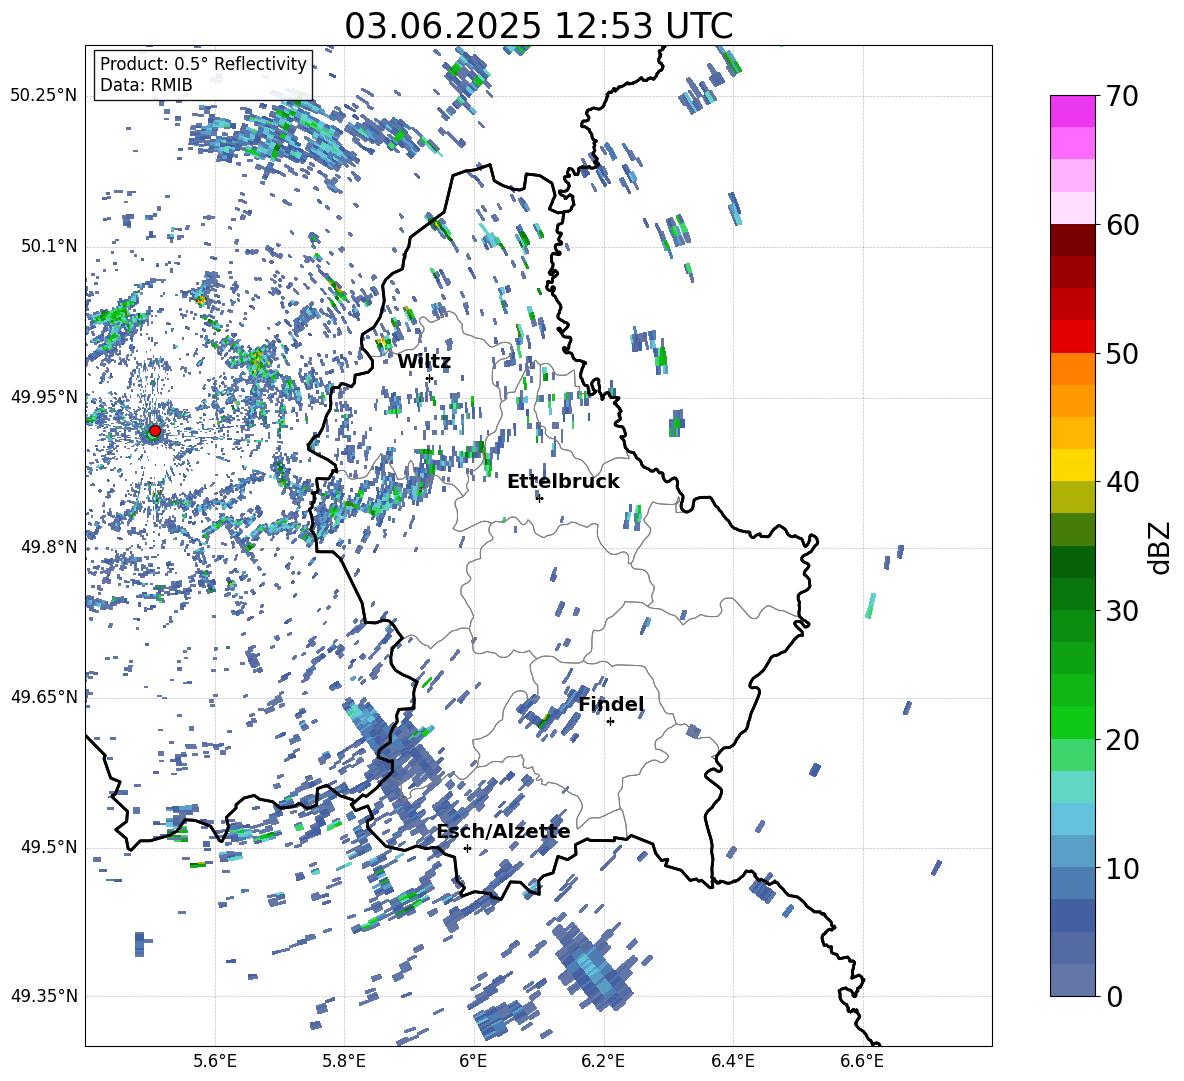Click the 6.6°E longitude label
This screenshot has height=1081, width=1184.
tap(862, 1061)
